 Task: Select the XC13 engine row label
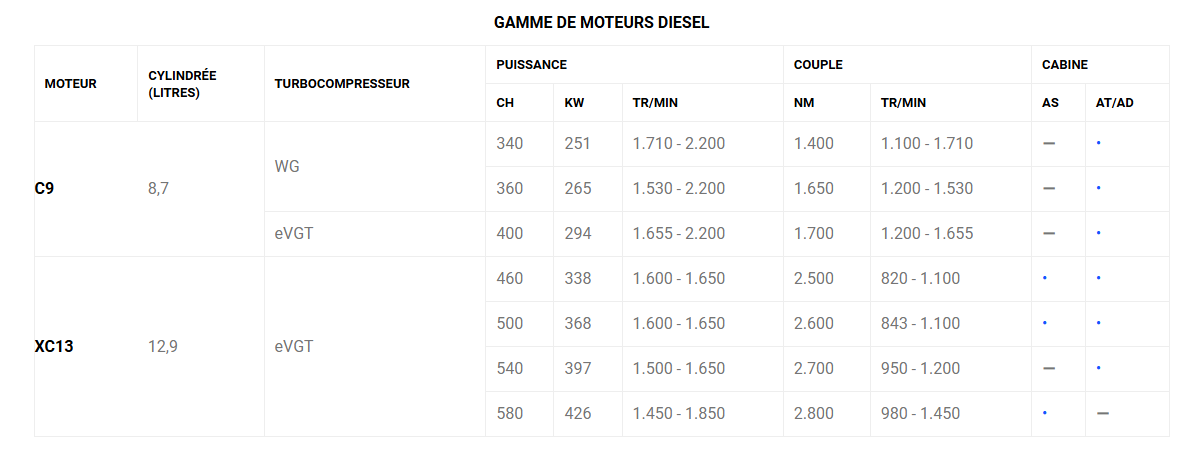(54, 347)
